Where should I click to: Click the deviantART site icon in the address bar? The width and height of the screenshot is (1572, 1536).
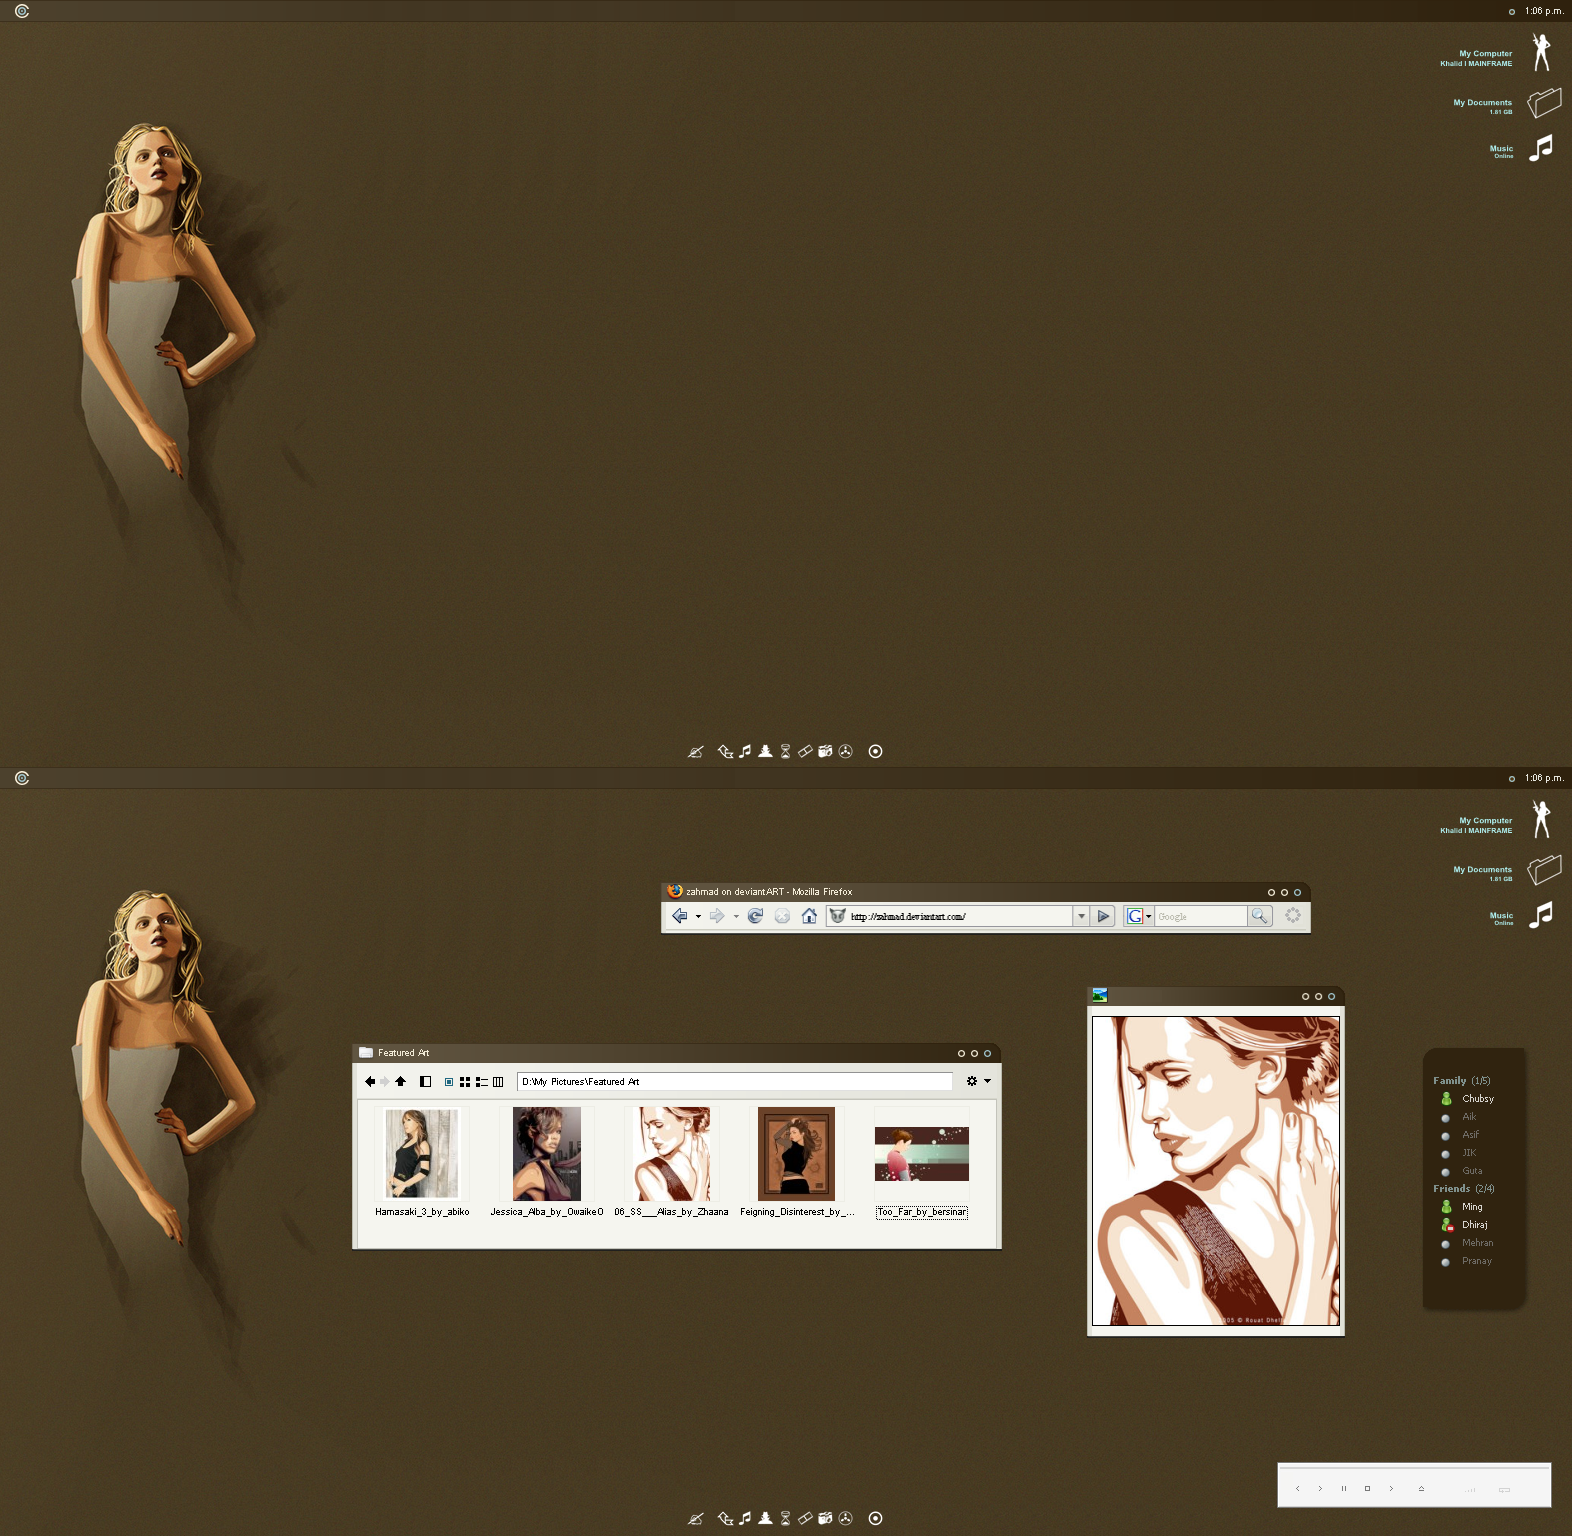click(x=838, y=916)
